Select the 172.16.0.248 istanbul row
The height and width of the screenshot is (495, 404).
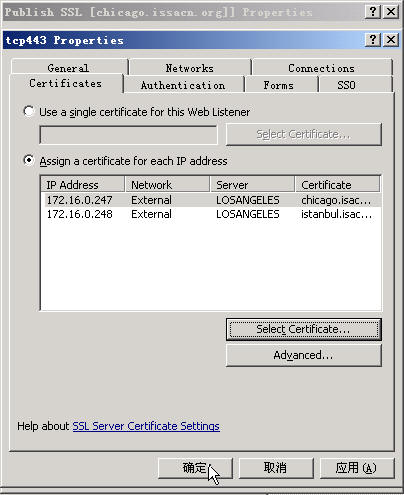211,214
